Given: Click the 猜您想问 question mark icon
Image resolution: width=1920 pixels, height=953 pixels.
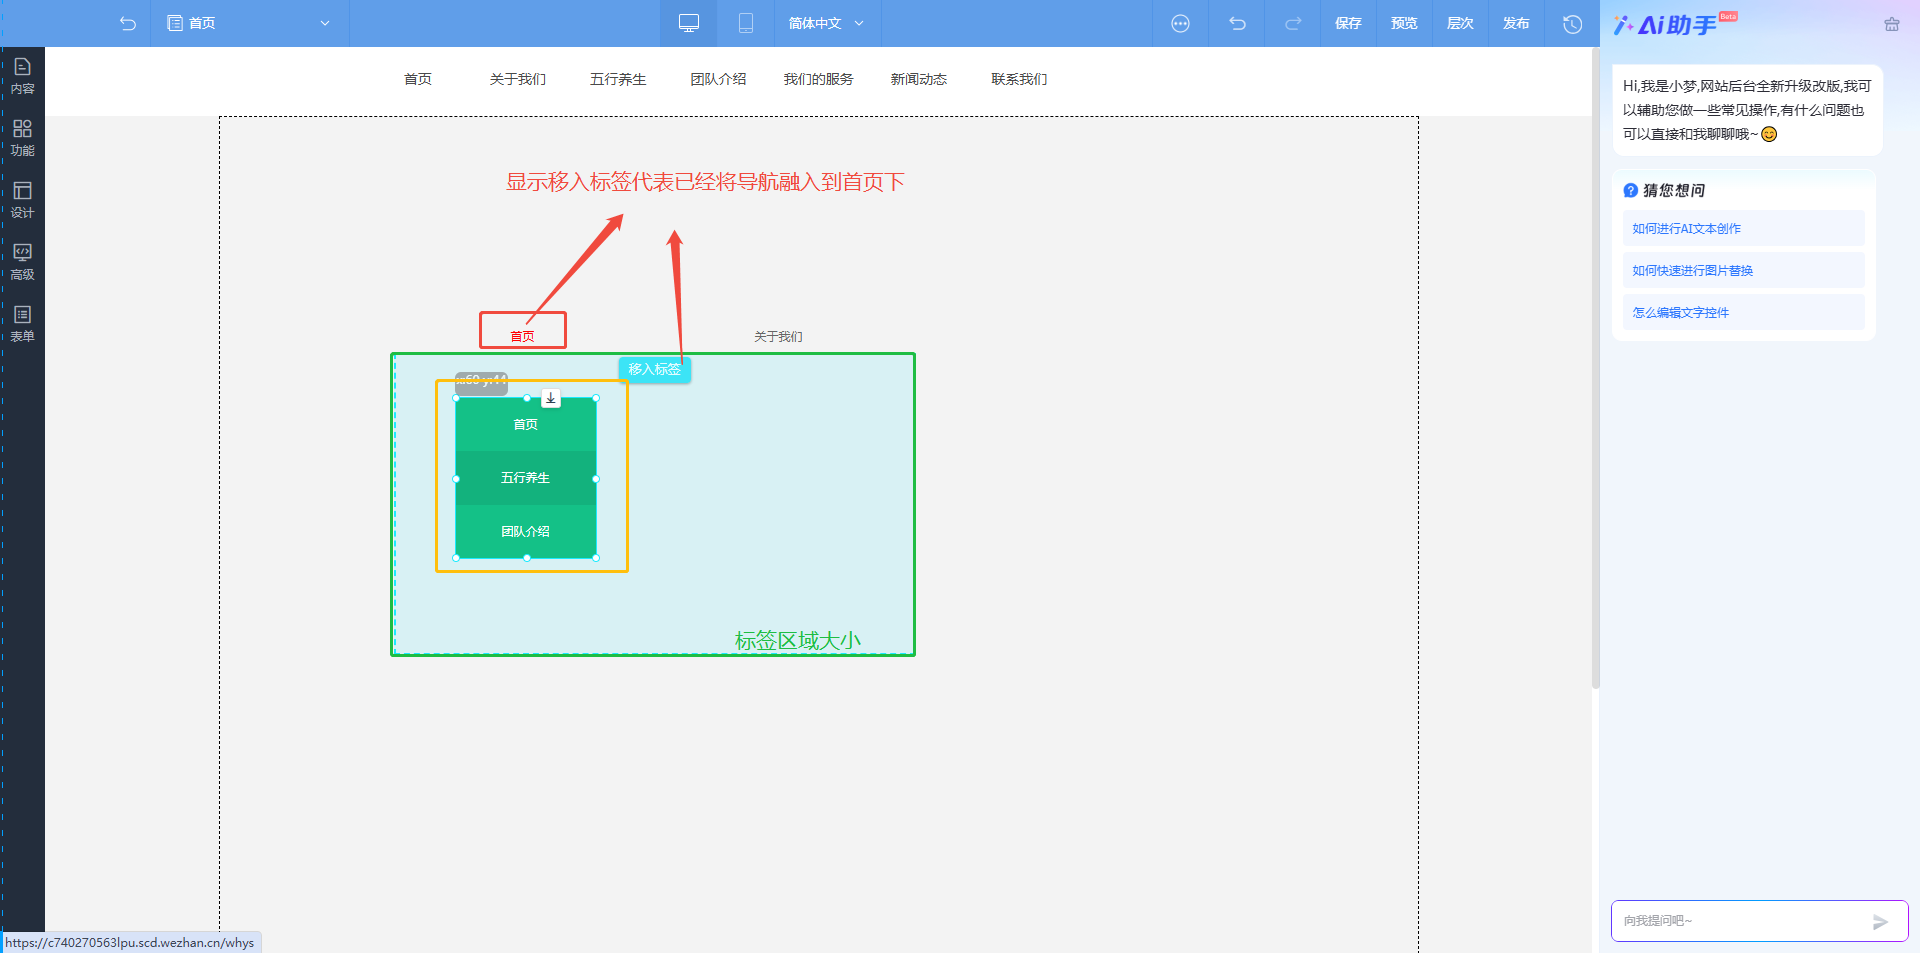Looking at the screenshot, I should [1630, 190].
